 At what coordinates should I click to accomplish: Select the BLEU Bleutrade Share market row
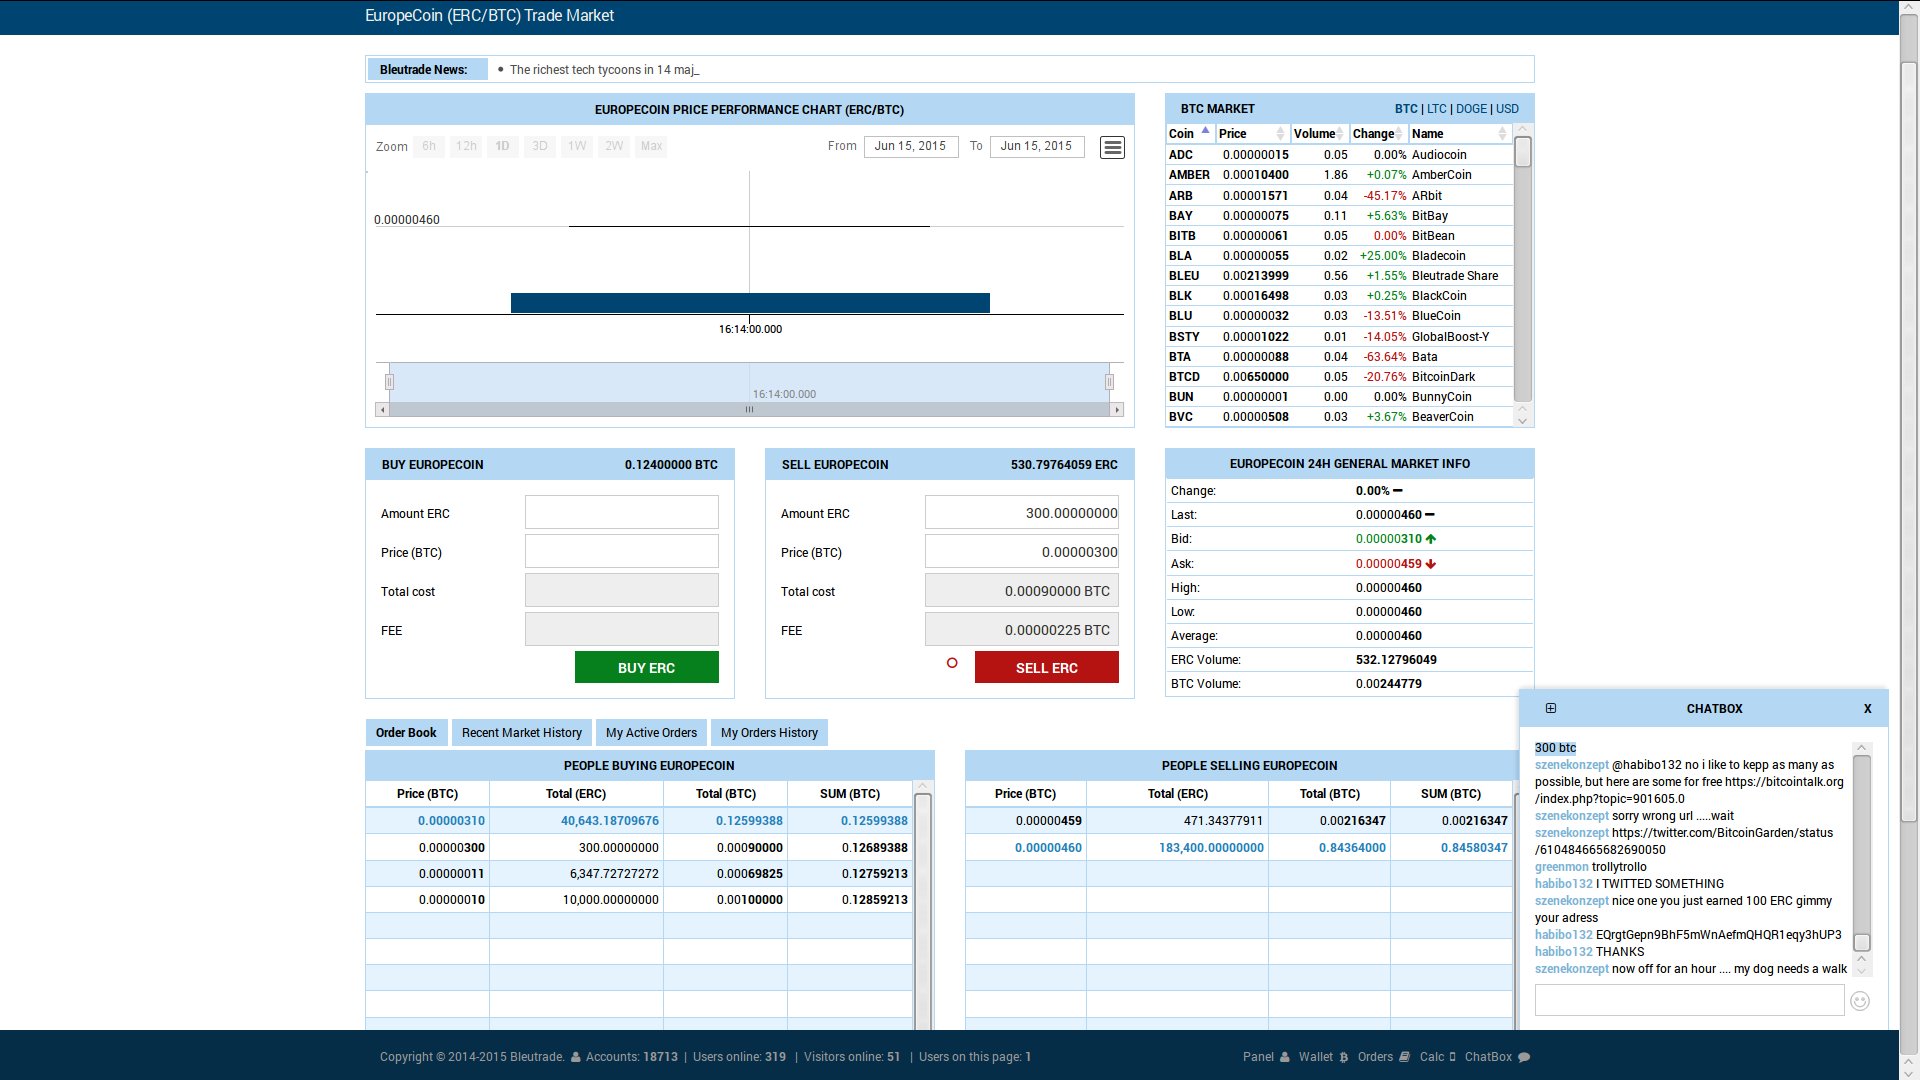pyautogui.click(x=1339, y=276)
